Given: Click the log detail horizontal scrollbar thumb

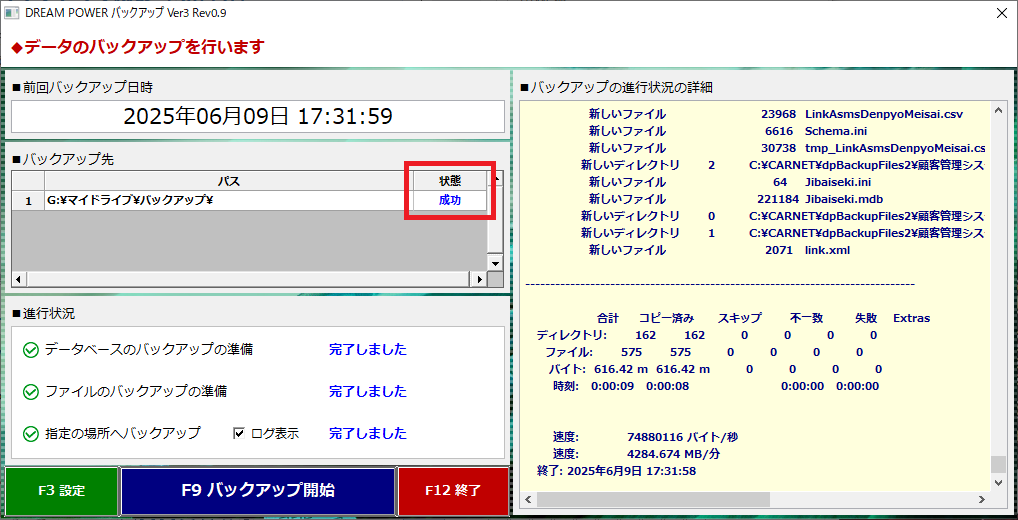Looking at the screenshot, I should [x=653, y=499].
